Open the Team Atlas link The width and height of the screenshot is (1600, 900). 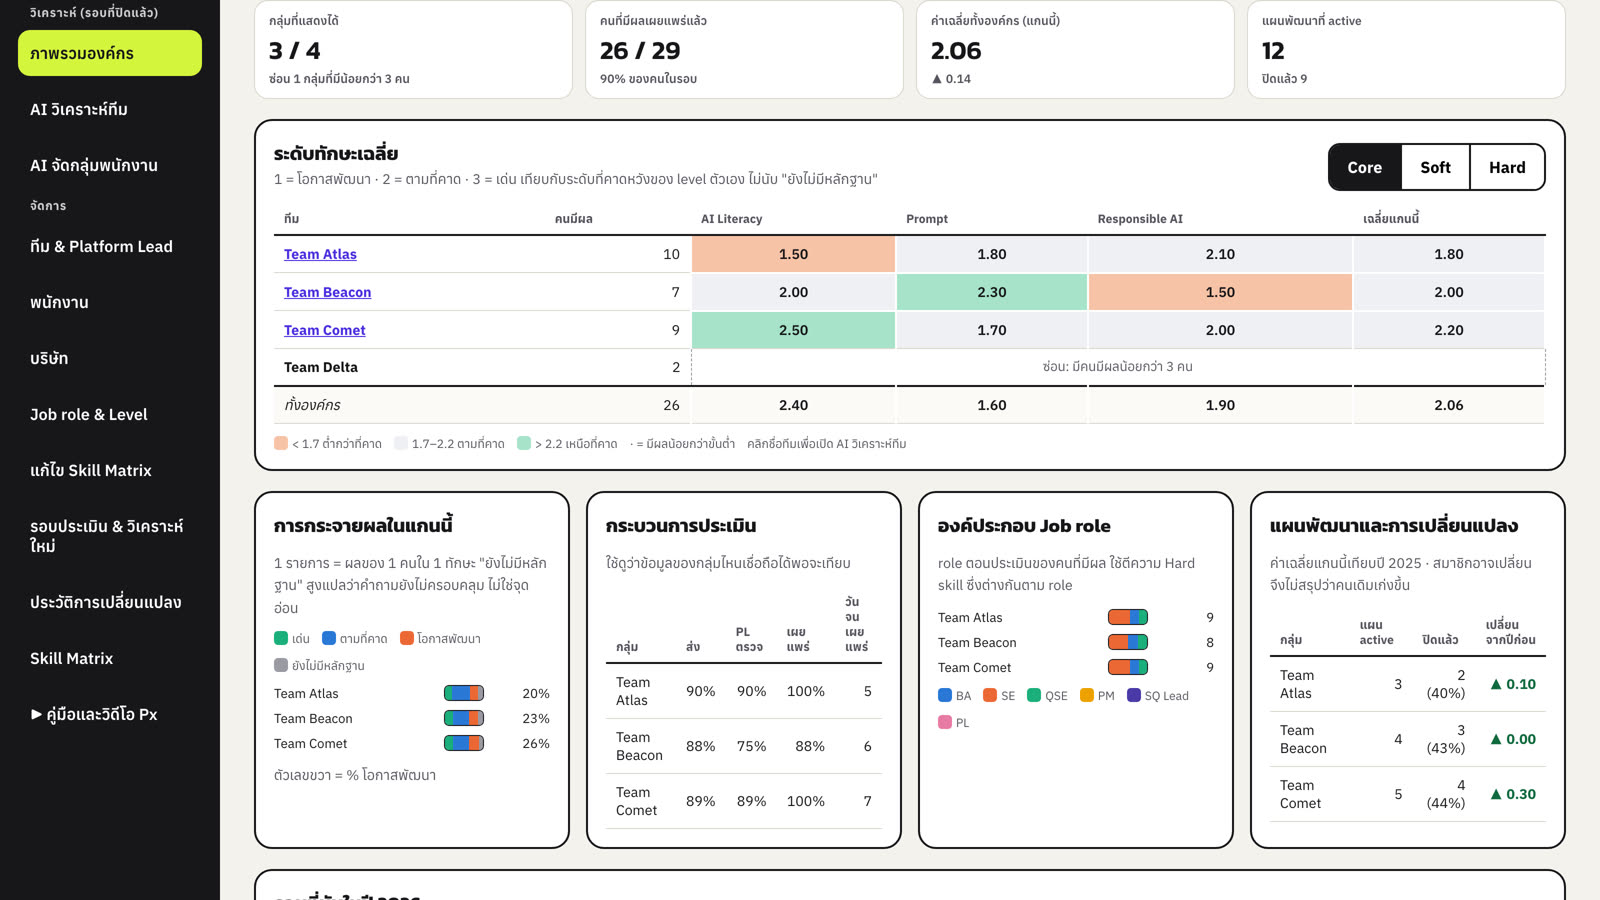point(320,254)
